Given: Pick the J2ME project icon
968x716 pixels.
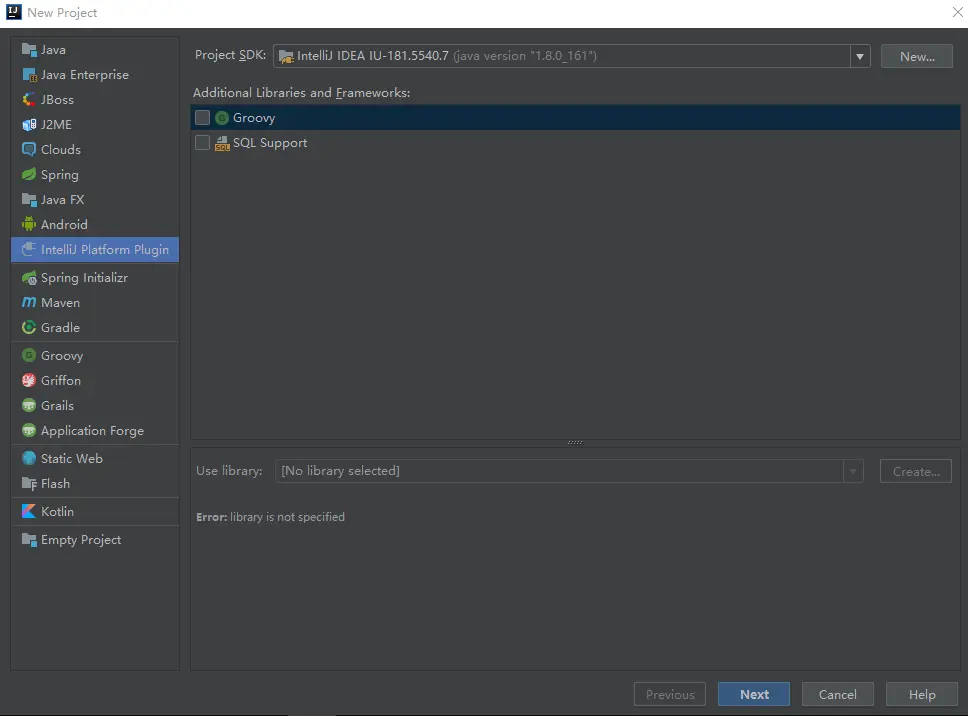Looking at the screenshot, I should pyautogui.click(x=29, y=125).
